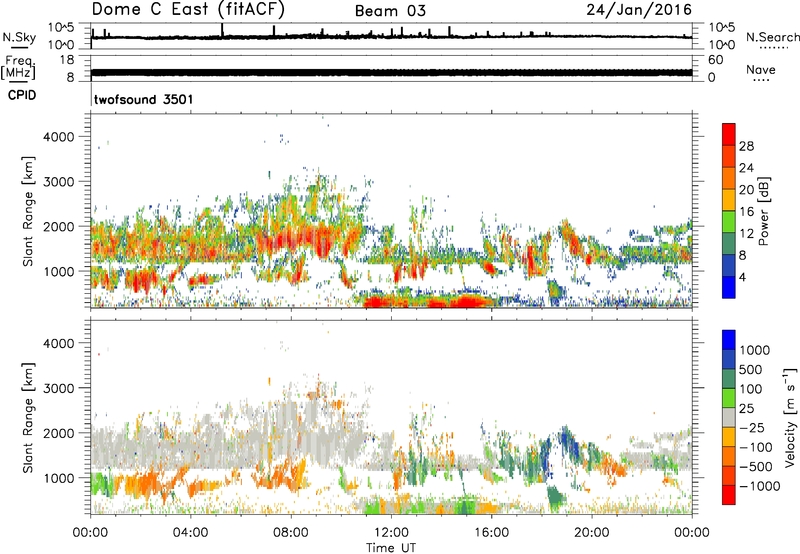Click the "Nave" legend label
The width and height of the screenshot is (800, 554).
(761, 70)
